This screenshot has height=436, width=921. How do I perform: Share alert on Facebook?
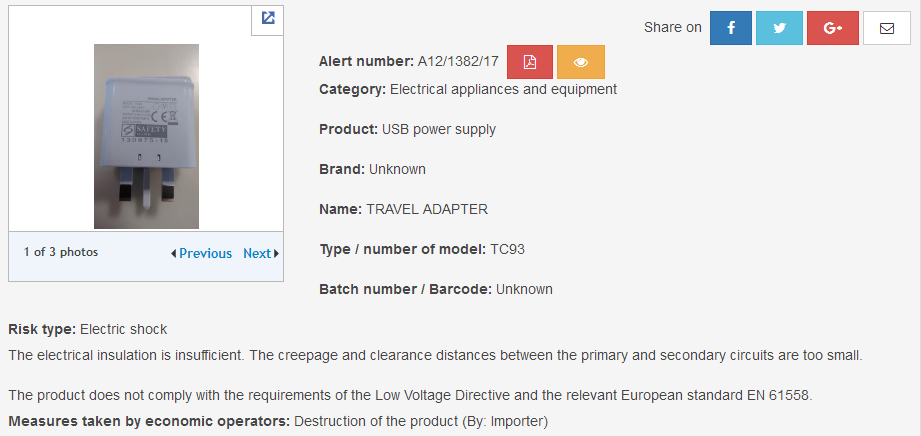731,28
